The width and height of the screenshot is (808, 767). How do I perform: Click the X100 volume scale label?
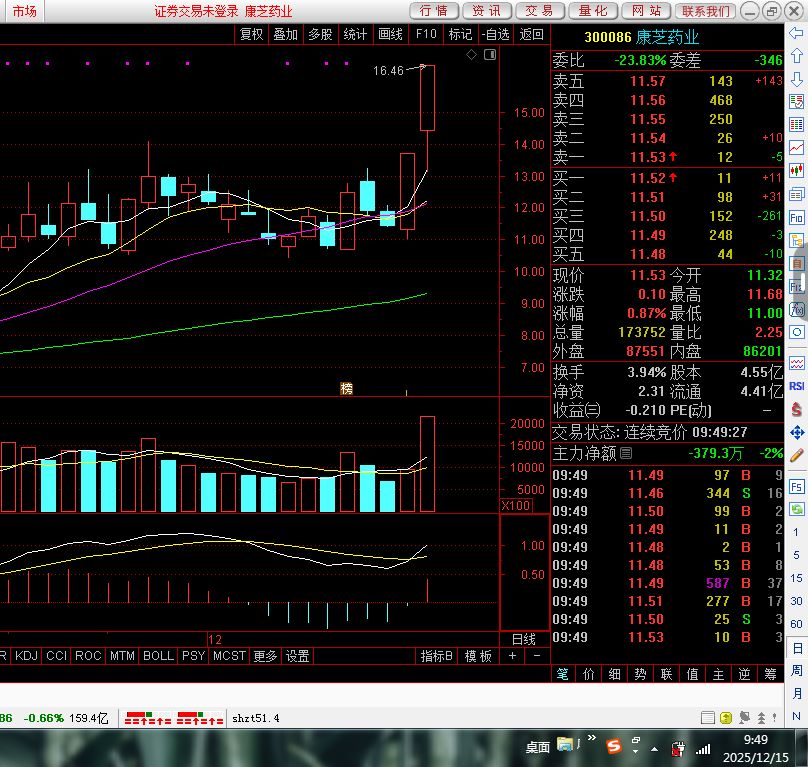coord(516,506)
